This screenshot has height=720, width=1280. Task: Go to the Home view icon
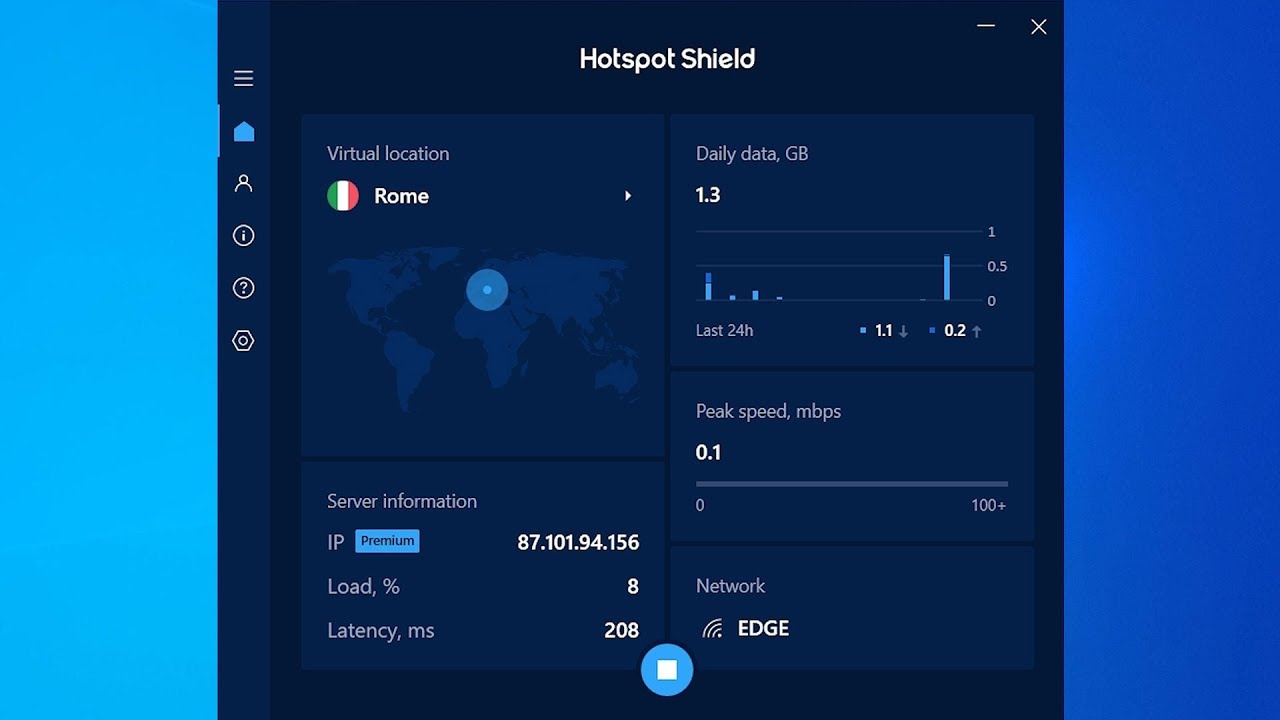coord(243,131)
